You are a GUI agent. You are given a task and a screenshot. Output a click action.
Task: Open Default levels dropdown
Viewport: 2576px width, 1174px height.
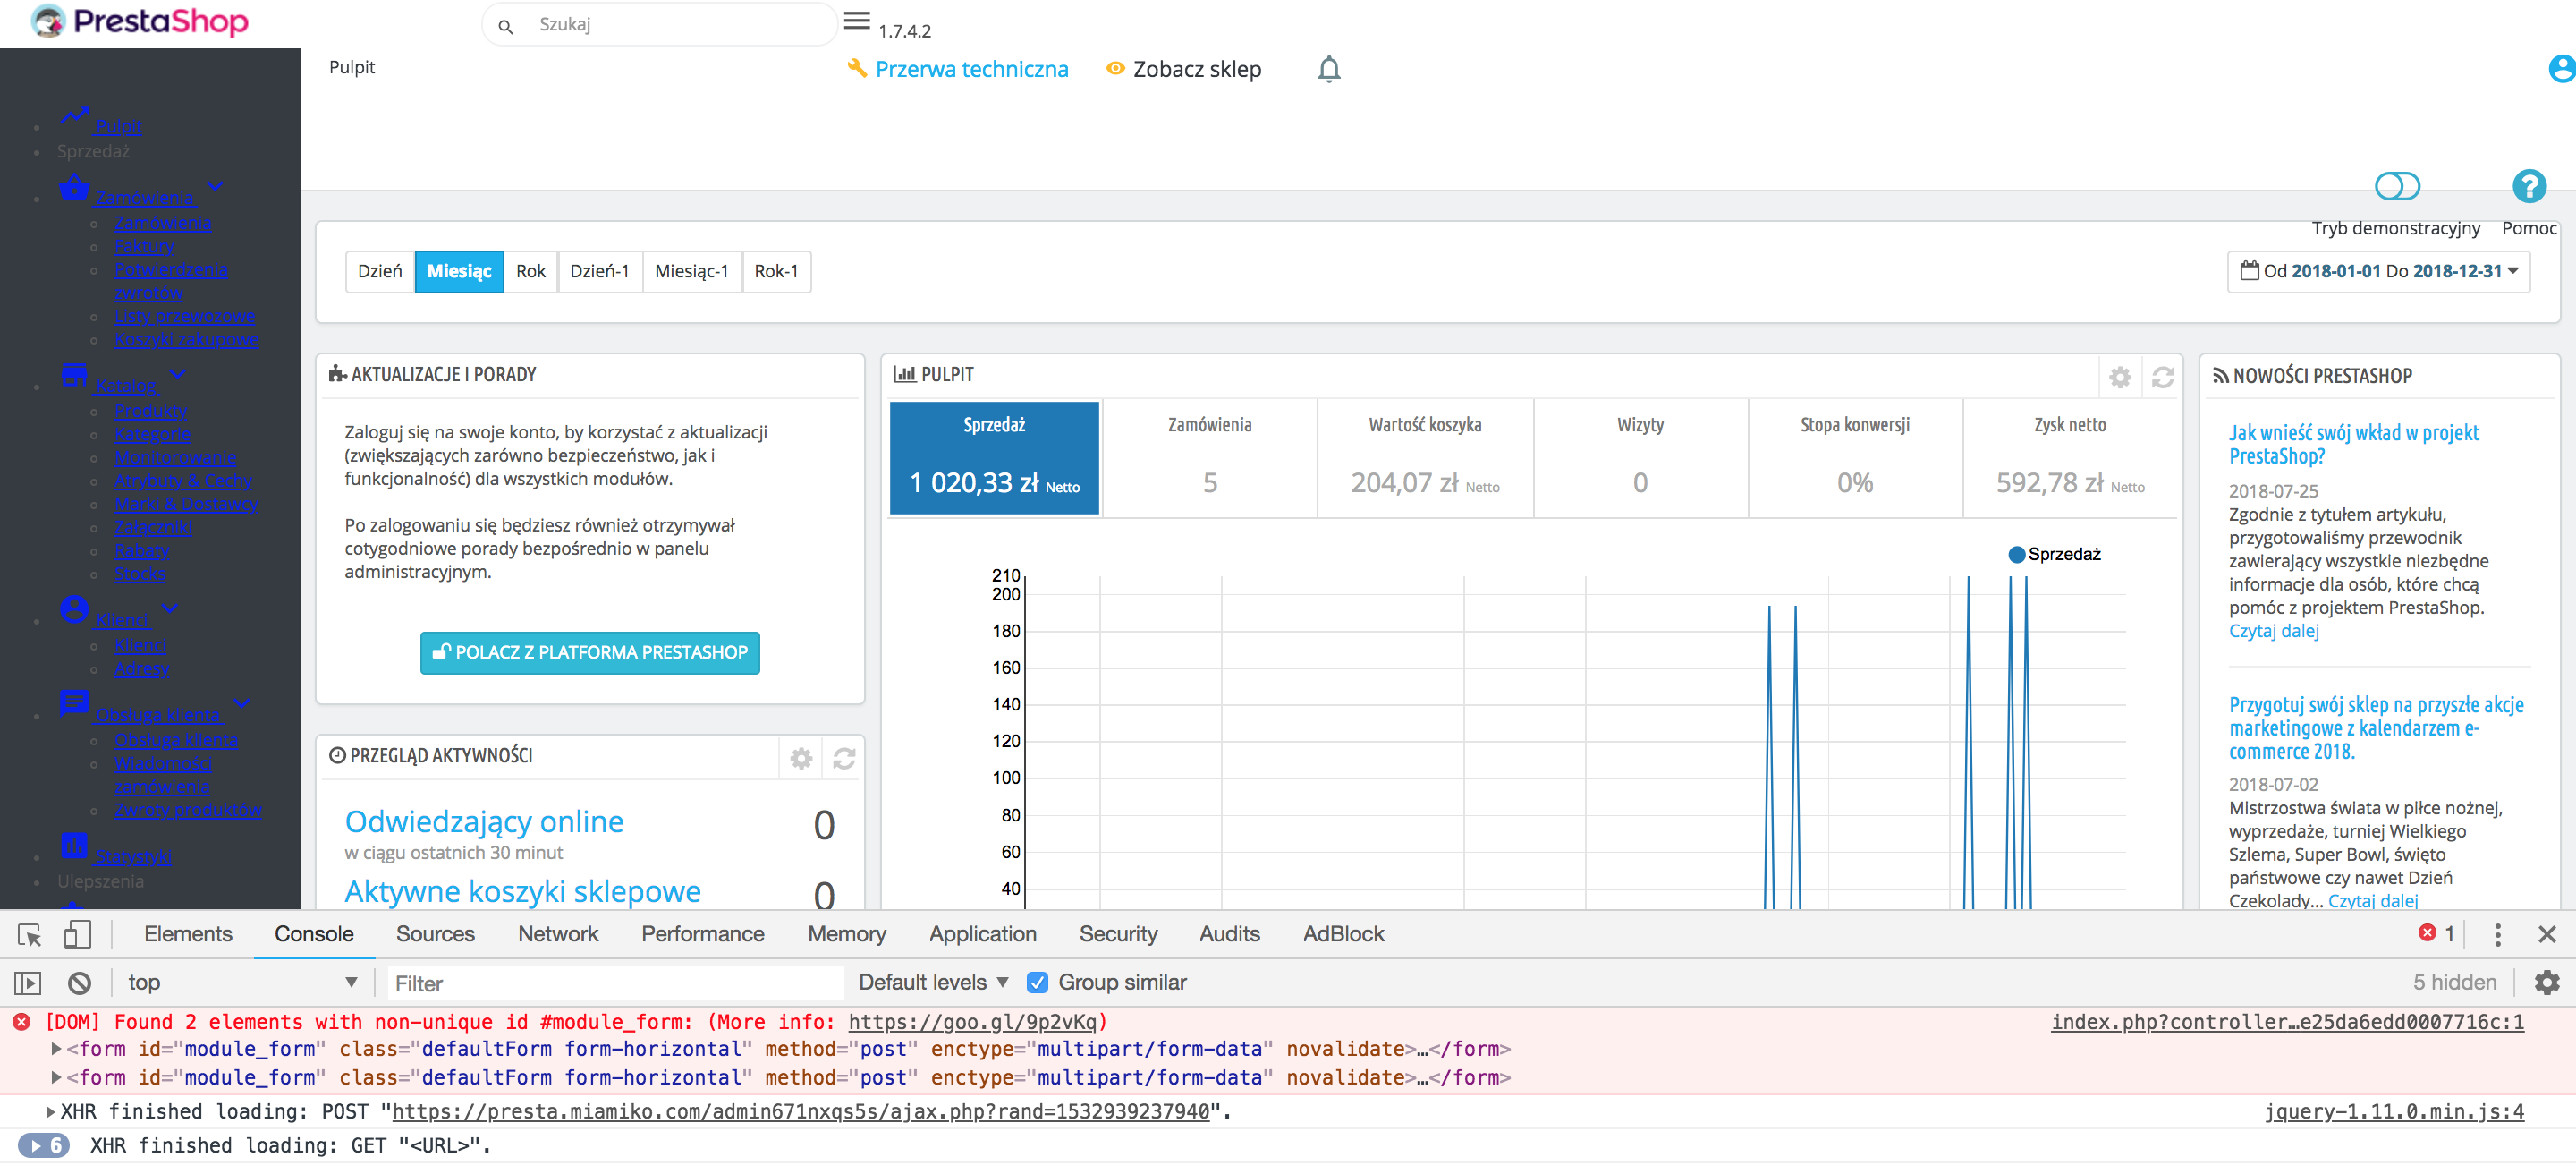click(932, 983)
